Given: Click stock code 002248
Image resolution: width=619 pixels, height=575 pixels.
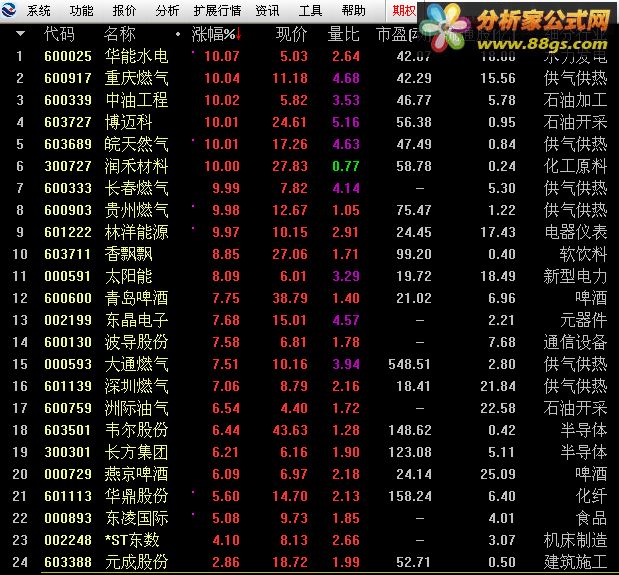Looking at the screenshot, I should click(68, 540).
